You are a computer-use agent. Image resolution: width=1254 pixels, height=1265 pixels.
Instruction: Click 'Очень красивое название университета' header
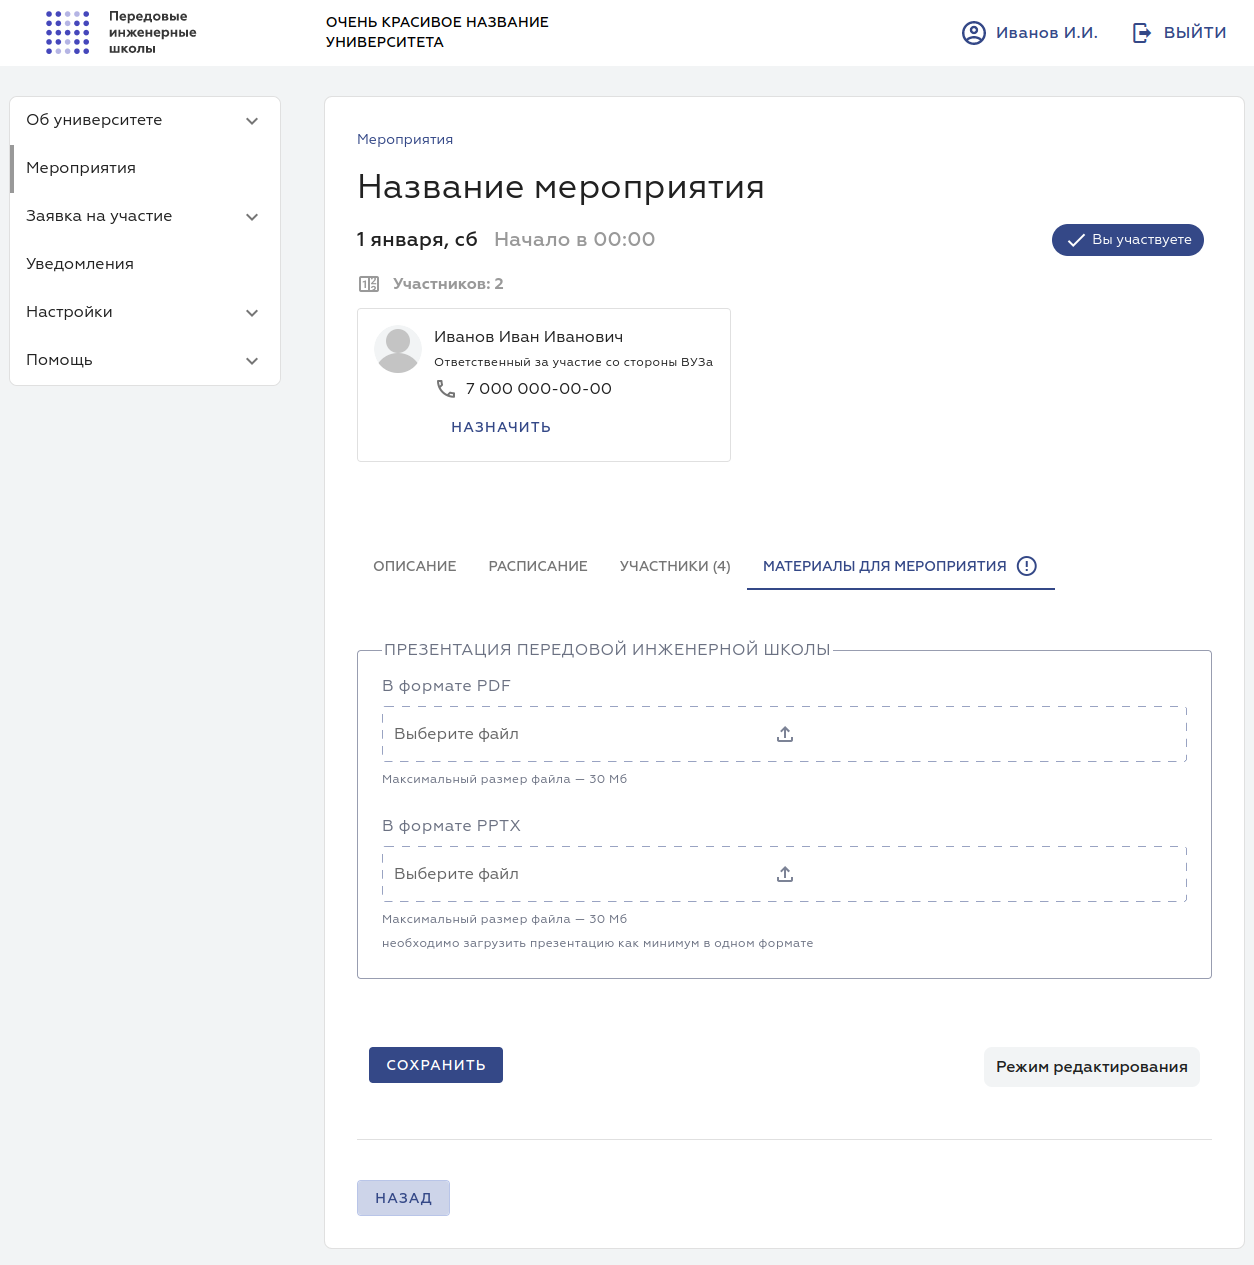pyautogui.click(x=437, y=32)
